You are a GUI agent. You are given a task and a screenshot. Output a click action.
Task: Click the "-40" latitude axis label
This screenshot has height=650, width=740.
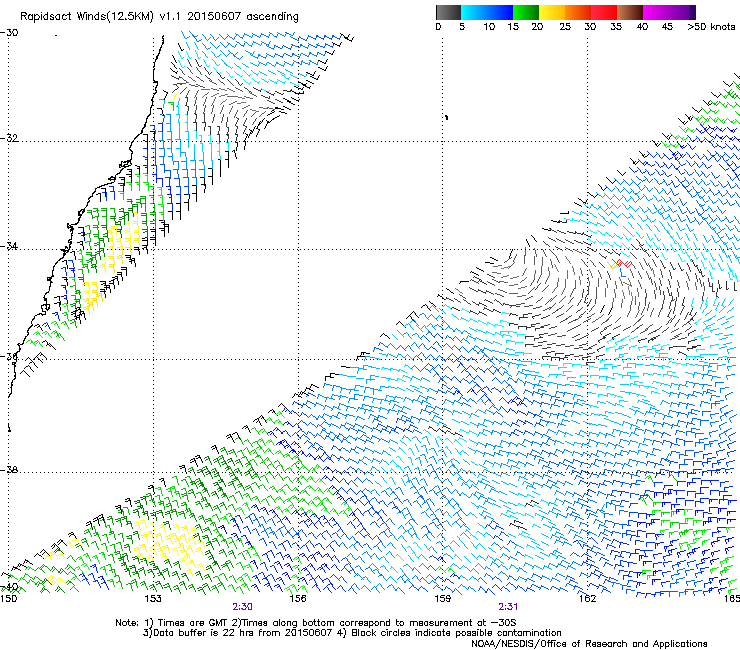click(x=9, y=587)
